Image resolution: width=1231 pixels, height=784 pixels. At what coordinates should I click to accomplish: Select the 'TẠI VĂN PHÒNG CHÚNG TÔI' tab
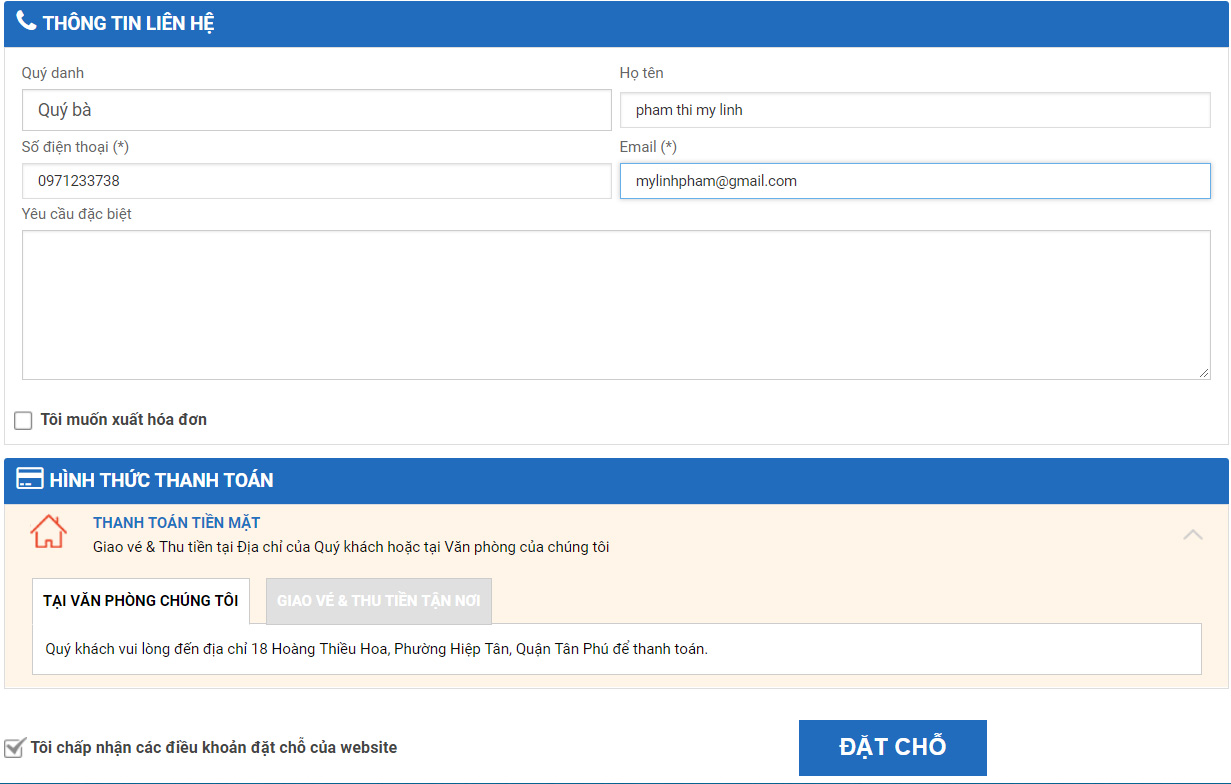click(141, 601)
